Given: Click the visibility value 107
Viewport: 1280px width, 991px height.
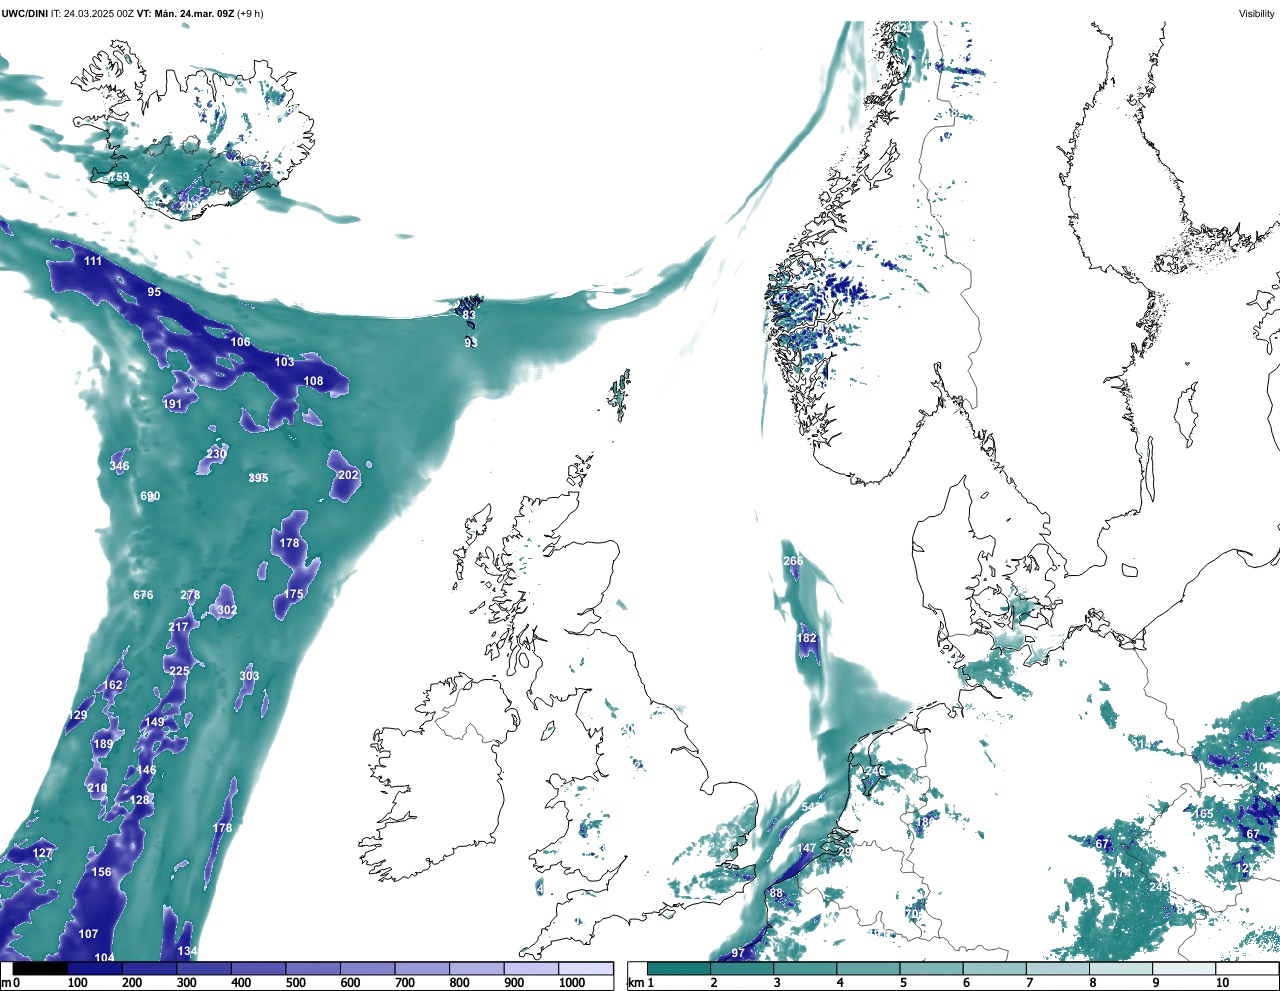Looking at the screenshot, I should tap(88, 934).
